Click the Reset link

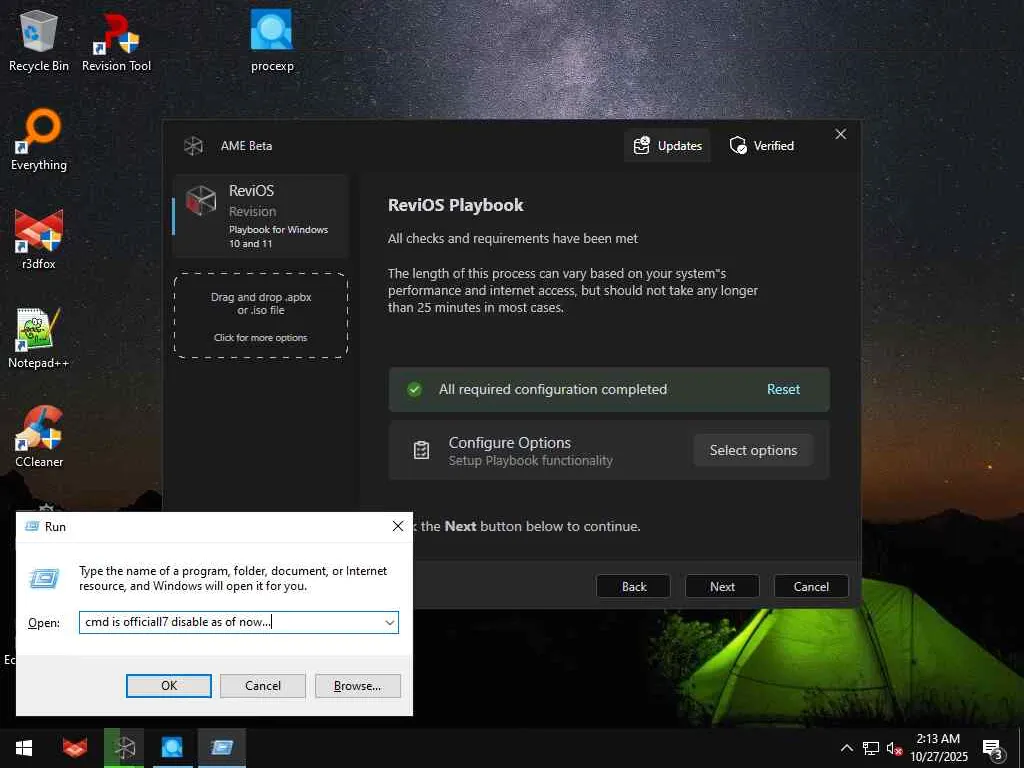(x=783, y=389)
